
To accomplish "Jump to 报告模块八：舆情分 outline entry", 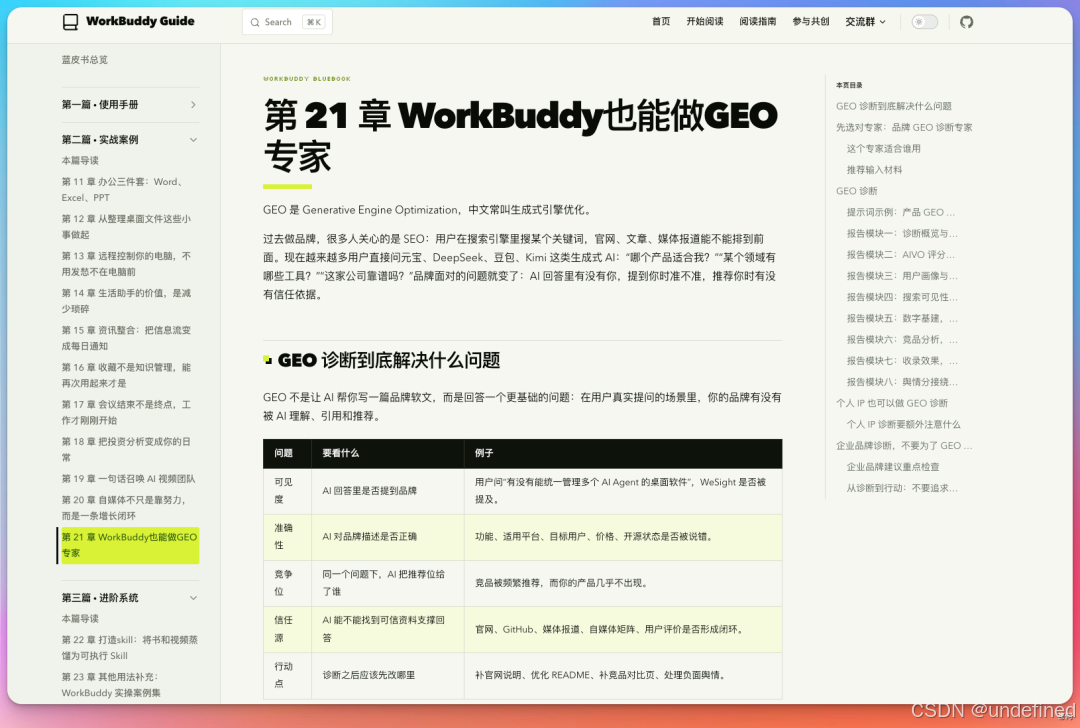I will 902,382.
